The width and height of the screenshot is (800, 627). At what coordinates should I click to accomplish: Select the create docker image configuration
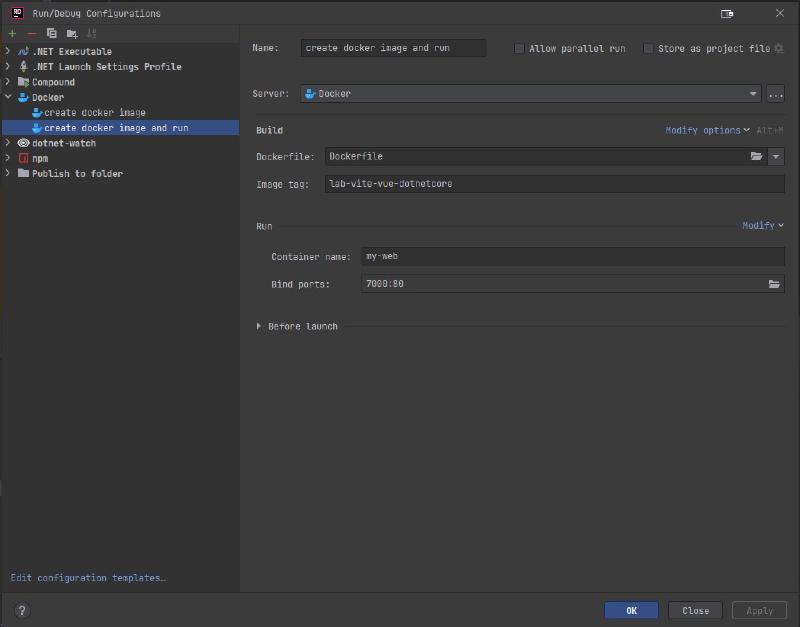click(x=95, y=113)
